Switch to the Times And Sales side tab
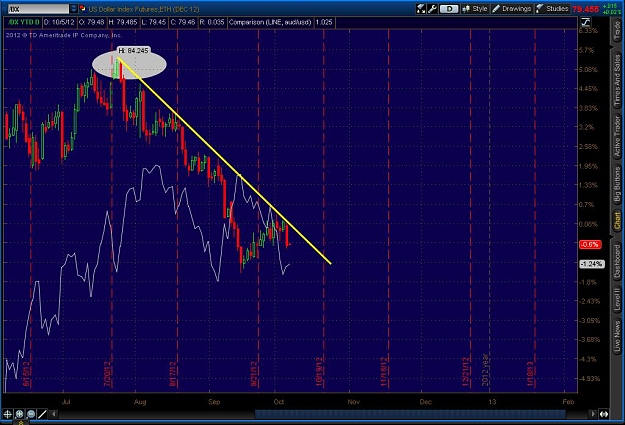The height and width of the screenshot is (425, 625). tap(617, 80)
